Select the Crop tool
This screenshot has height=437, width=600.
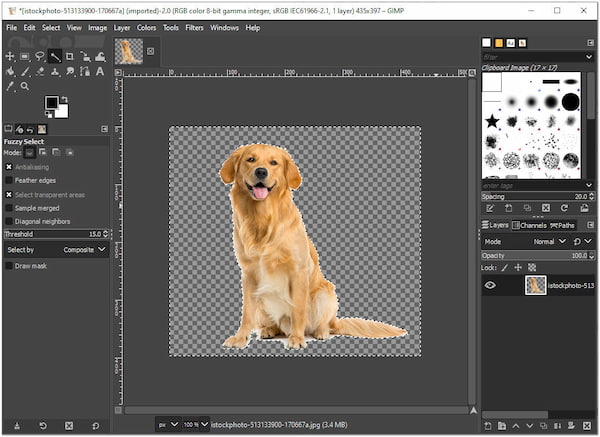click(x=70, y=57)
